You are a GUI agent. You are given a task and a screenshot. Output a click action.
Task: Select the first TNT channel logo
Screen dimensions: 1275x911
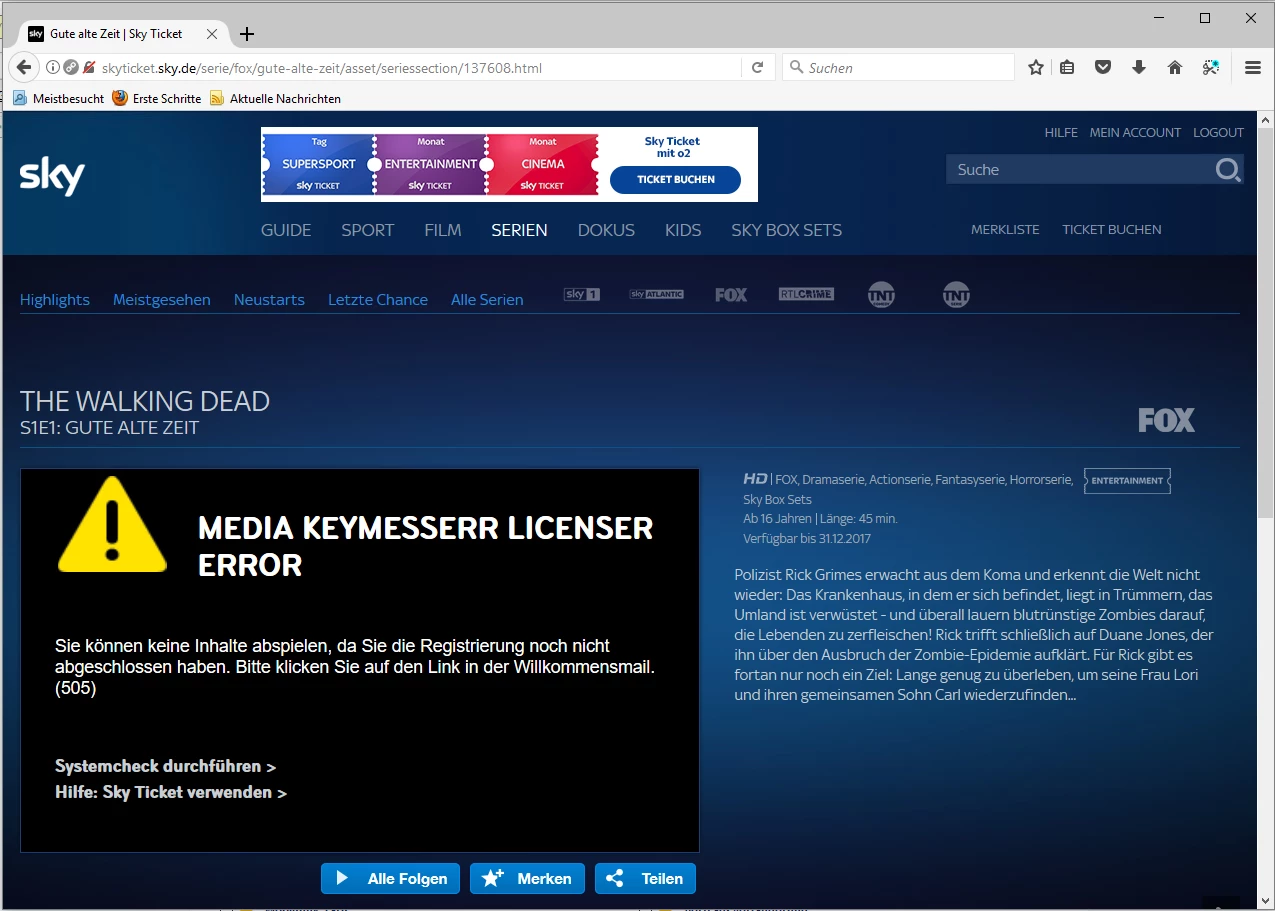pos(881,295)
